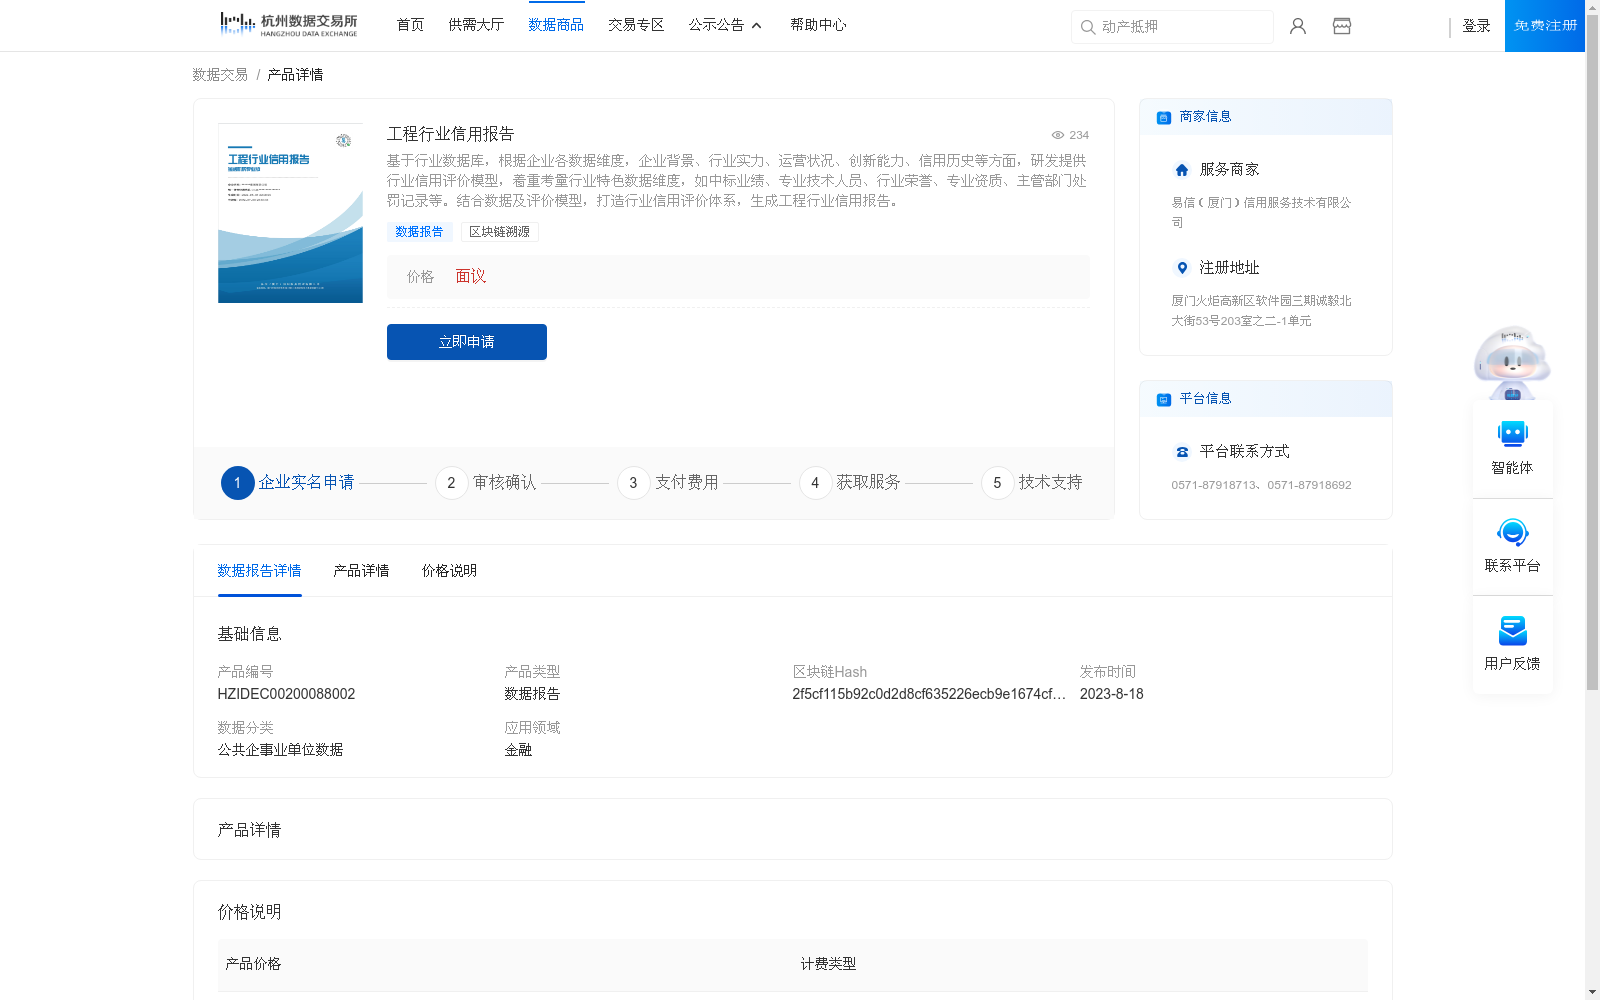Viewport: 1600px width, 1000px height.
Task: Open the 用户反馈 mail icon
Action: [1512, 630]
